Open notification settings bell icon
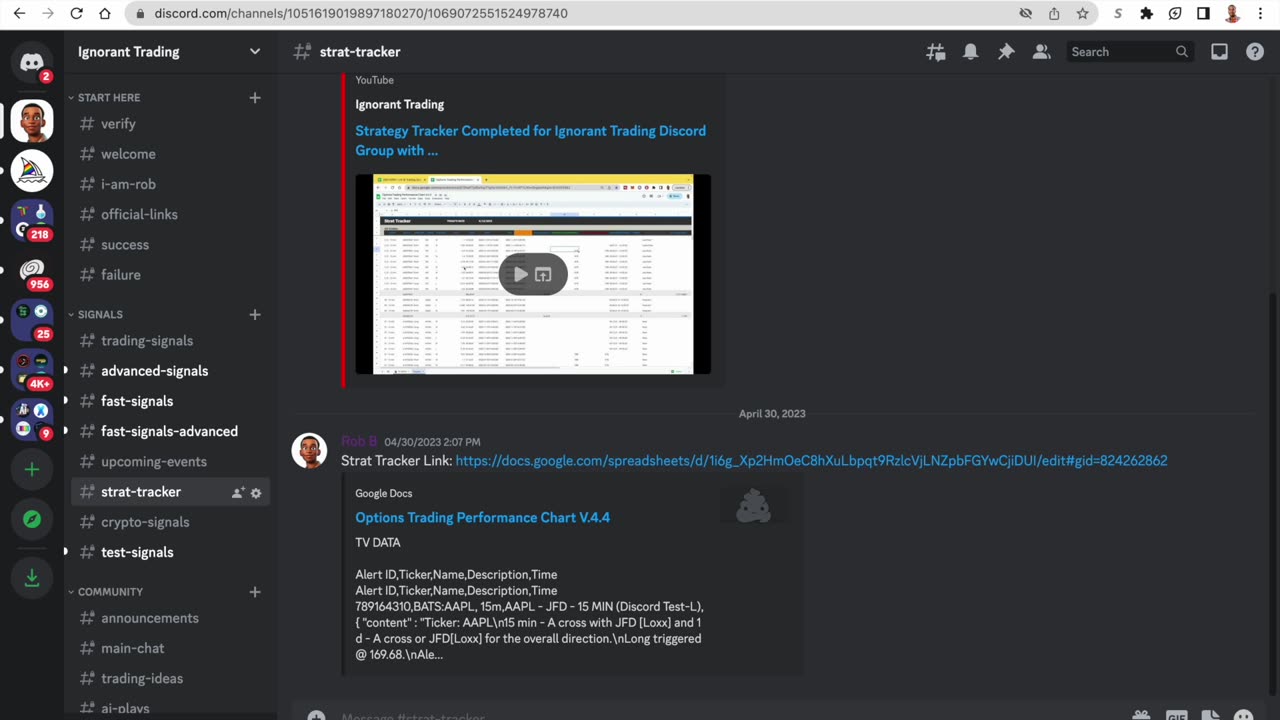This screenshot has width=1280, height=720. coord(971,52)
